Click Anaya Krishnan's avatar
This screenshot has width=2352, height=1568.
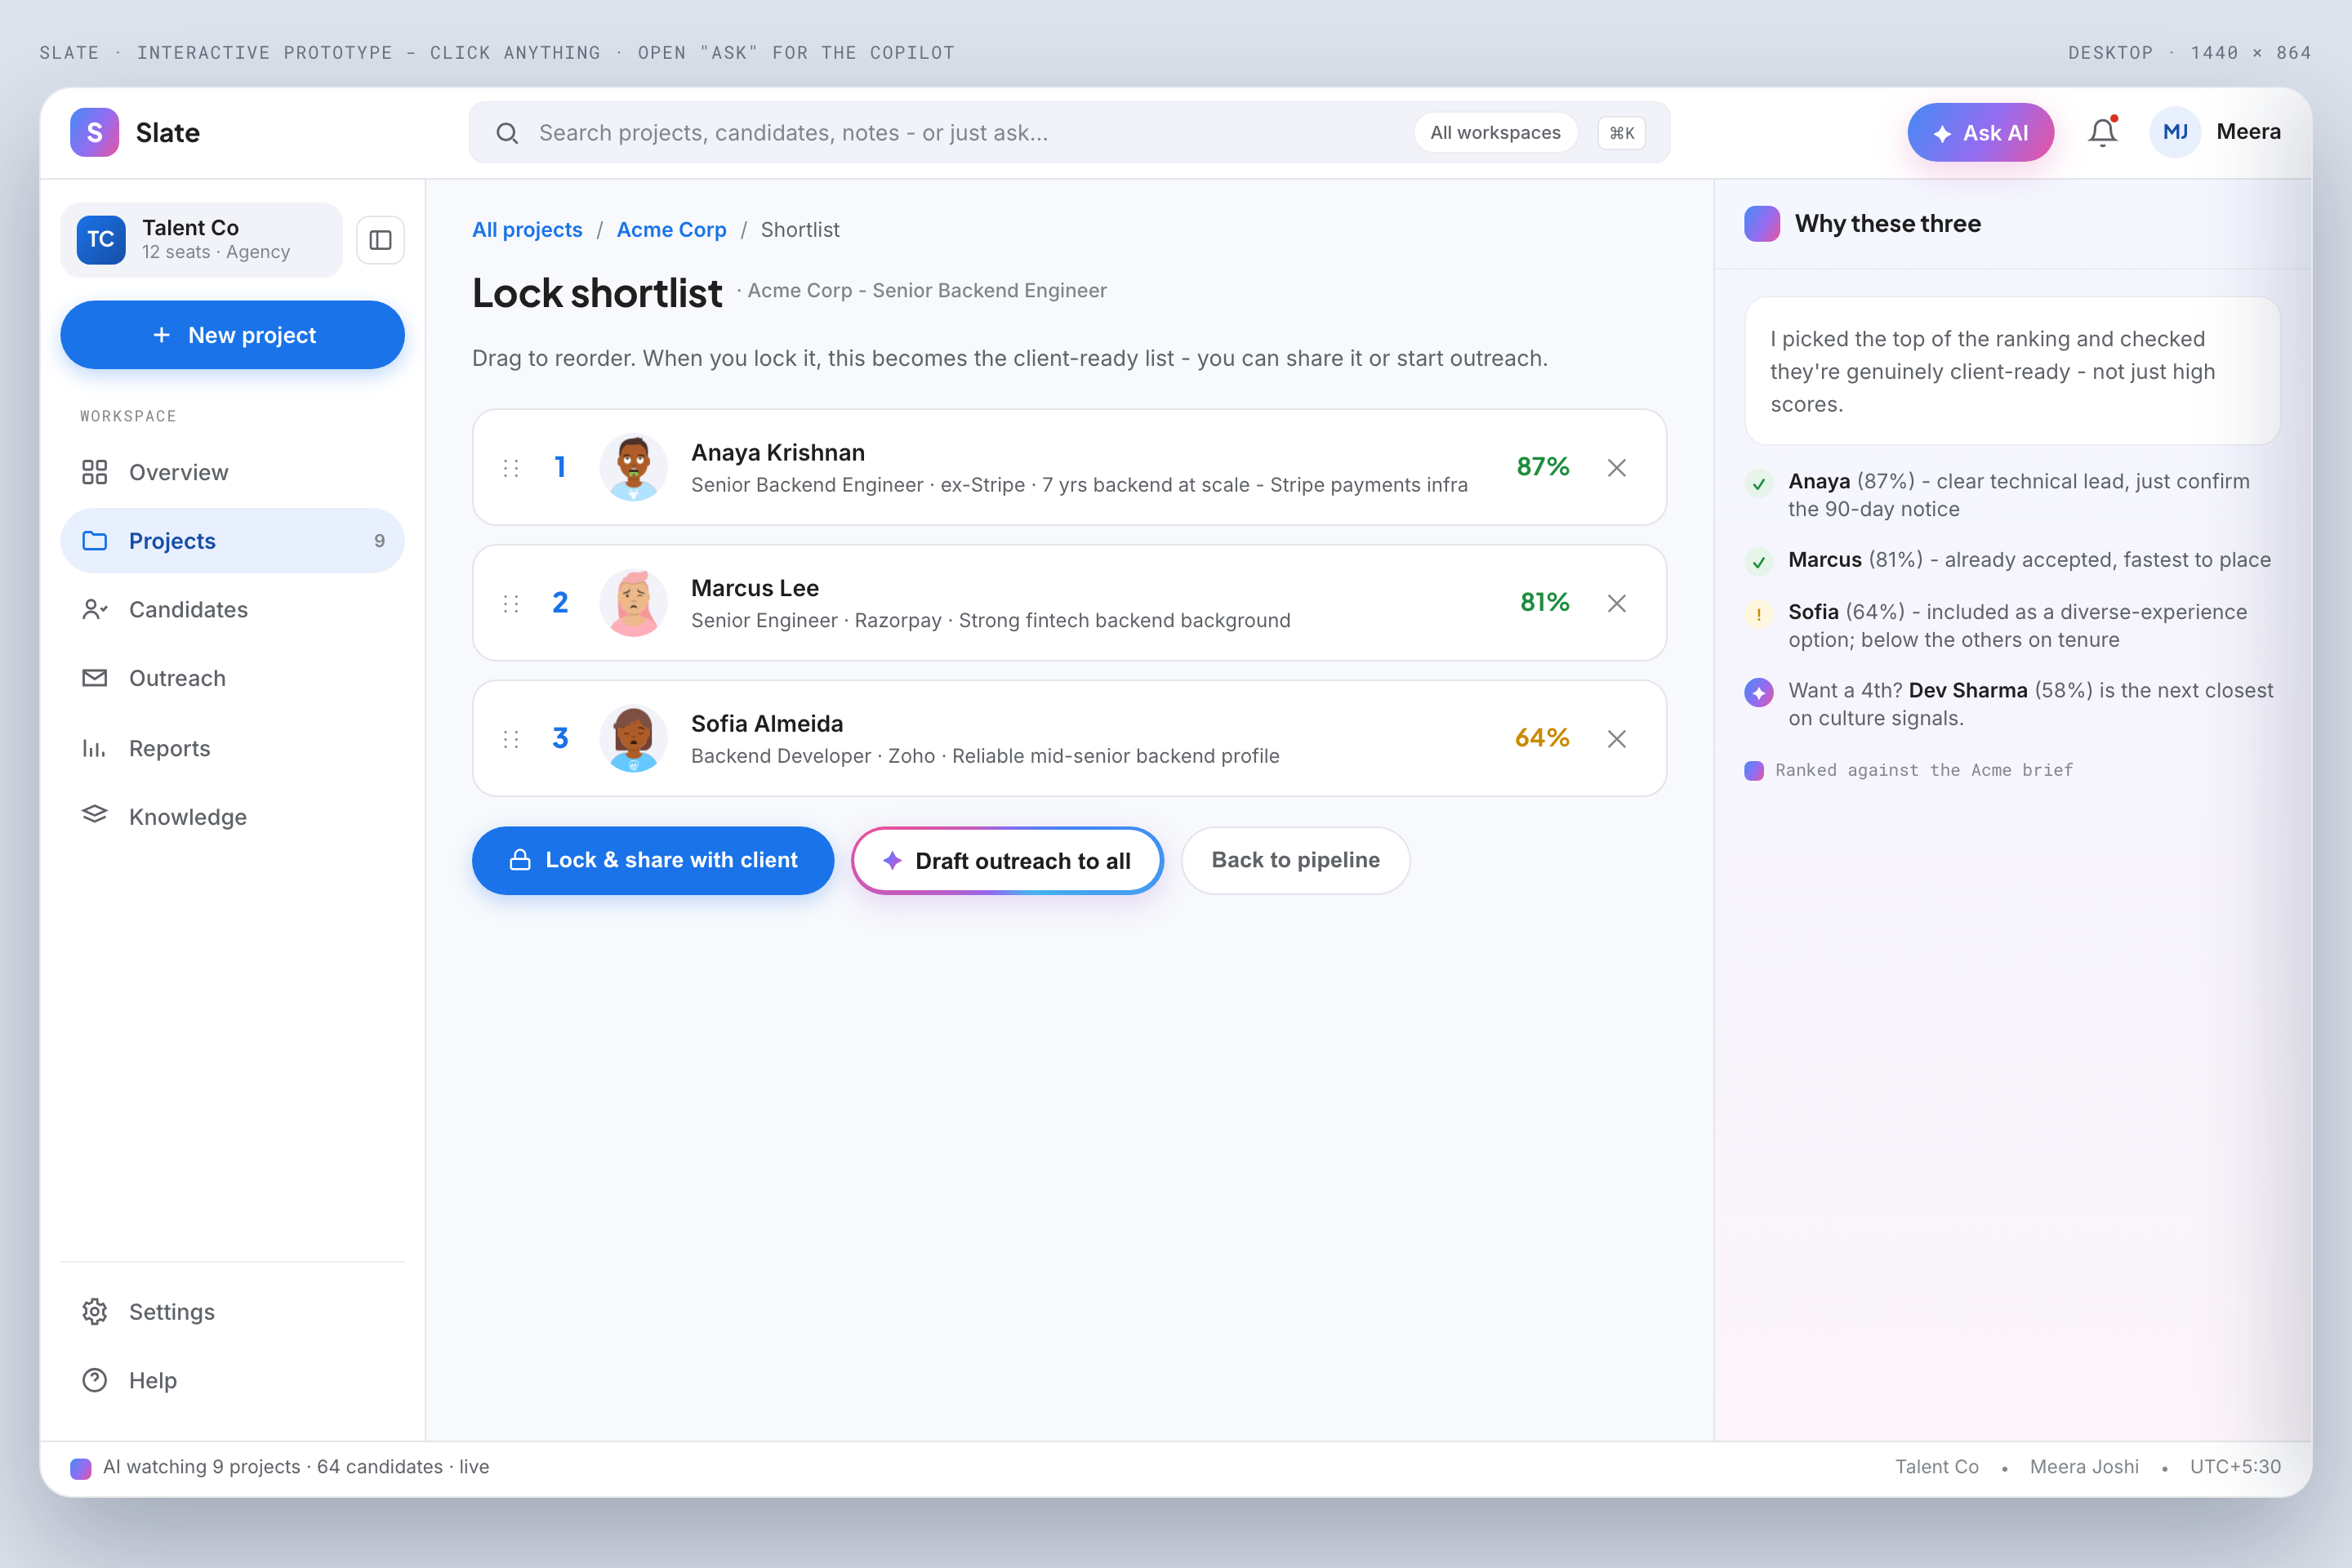pyautogui.click(x=633, y=467)
